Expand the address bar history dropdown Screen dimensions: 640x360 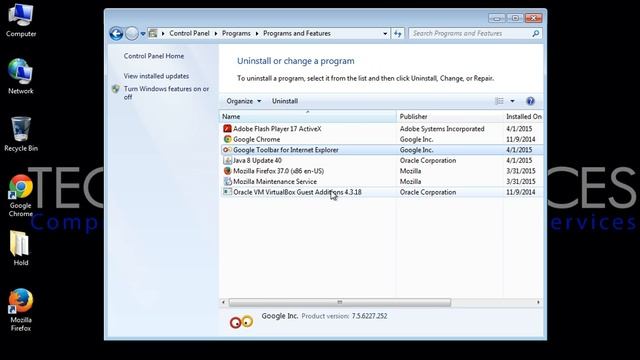click(x=385, y=34)
